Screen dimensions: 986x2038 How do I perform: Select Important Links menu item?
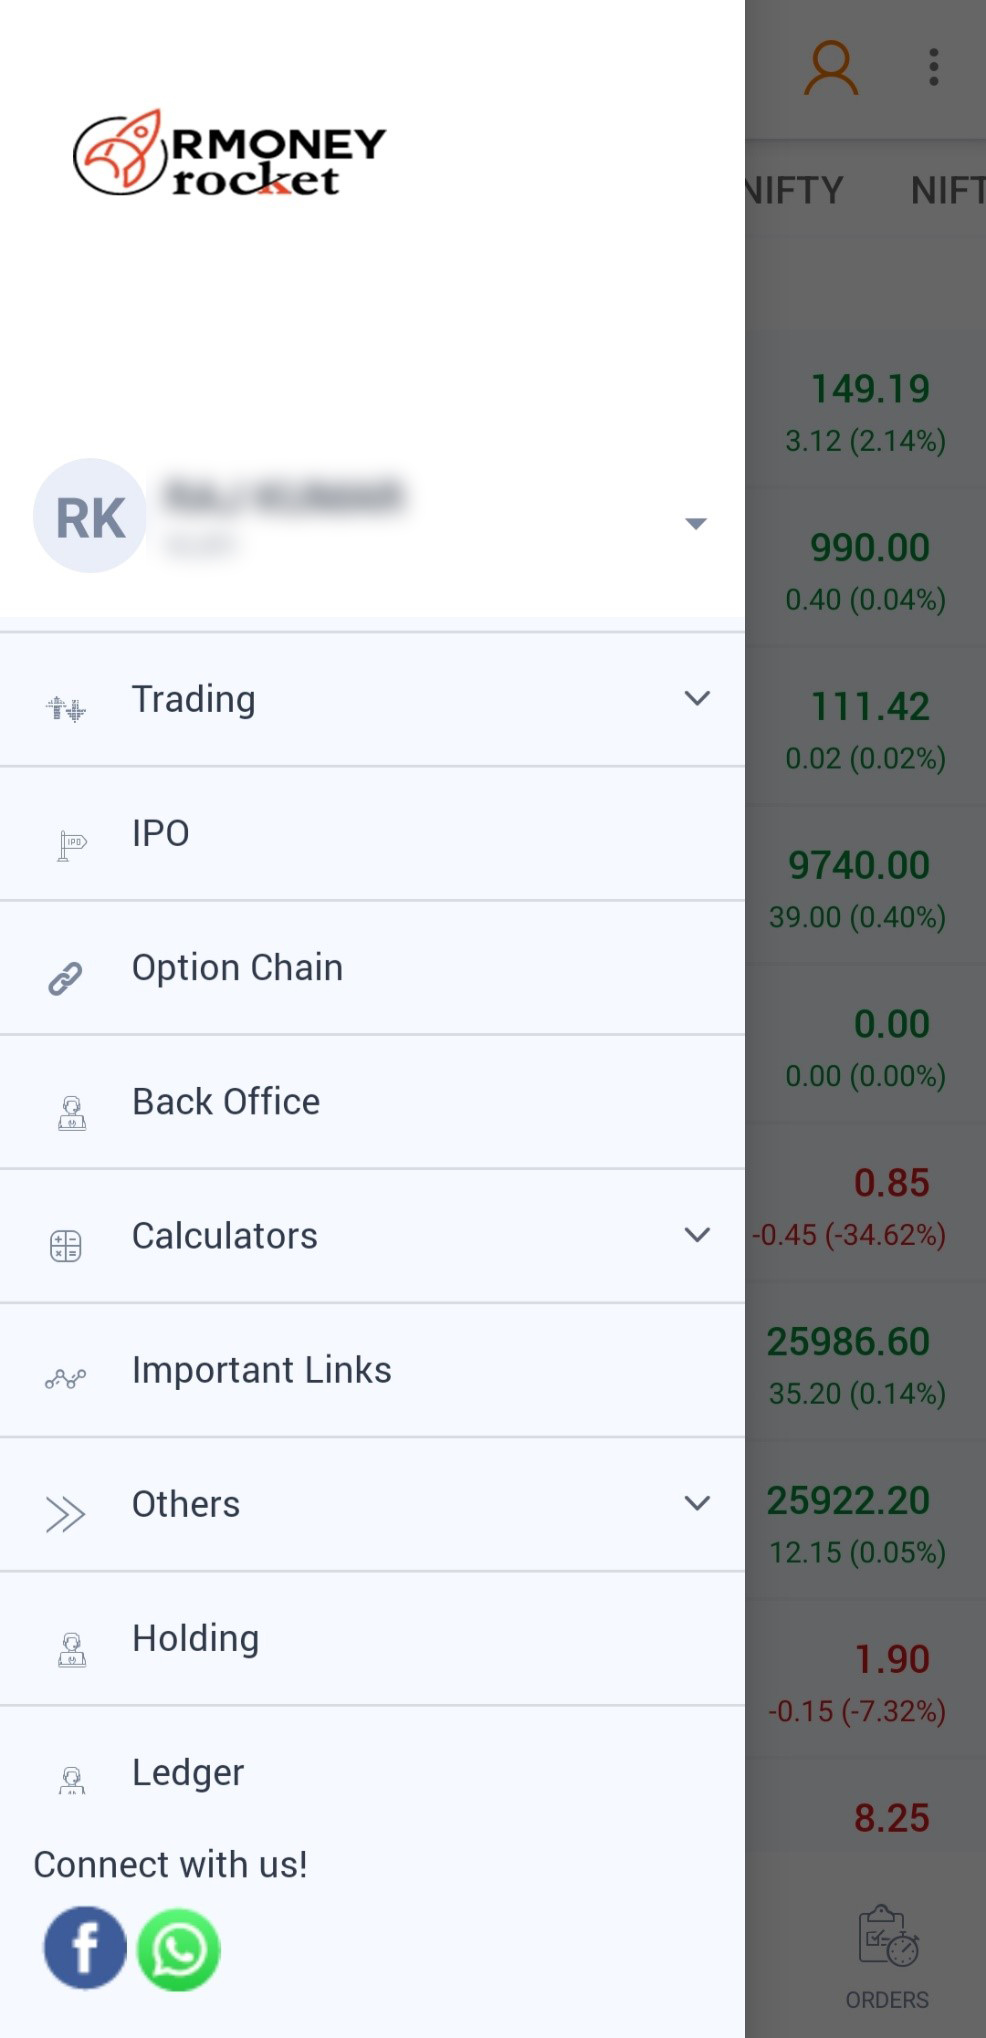point(261,1370)
